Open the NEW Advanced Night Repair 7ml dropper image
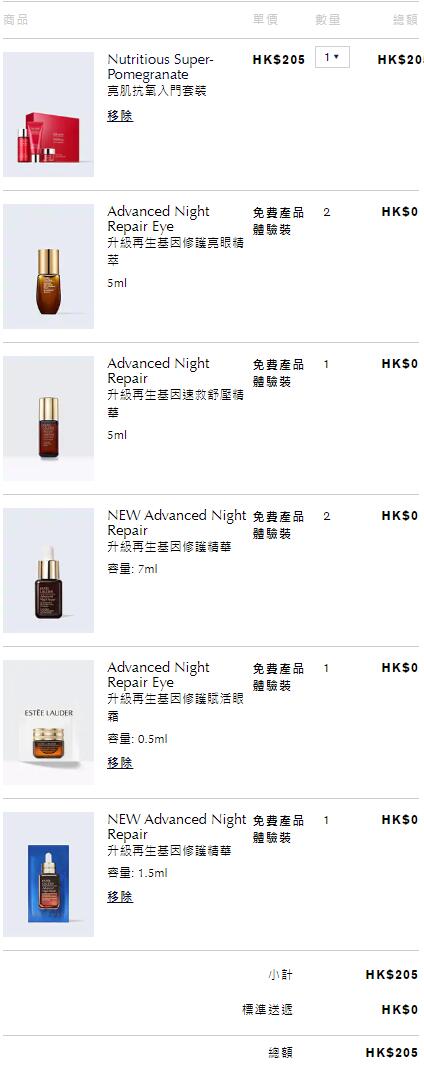 (48, 571)
